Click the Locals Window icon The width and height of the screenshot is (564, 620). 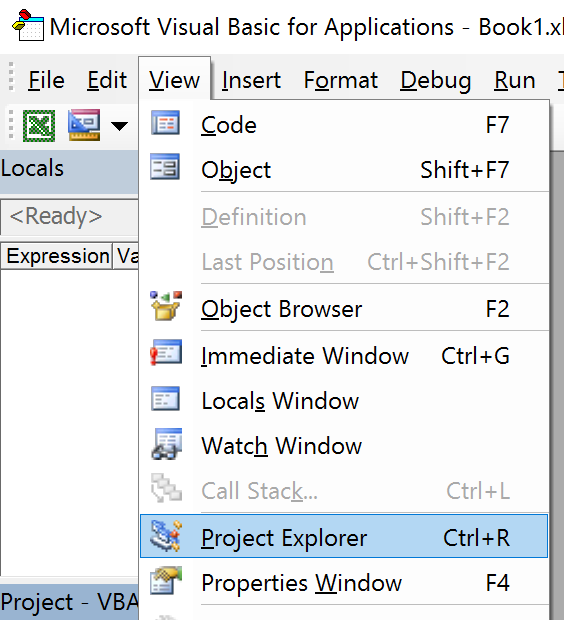click(165, 398)
